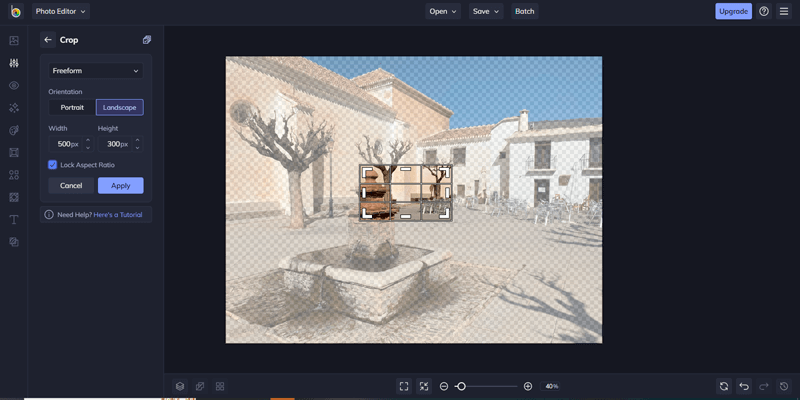
Task: Open the Batch menu item
Action: (x=524, y=11)
